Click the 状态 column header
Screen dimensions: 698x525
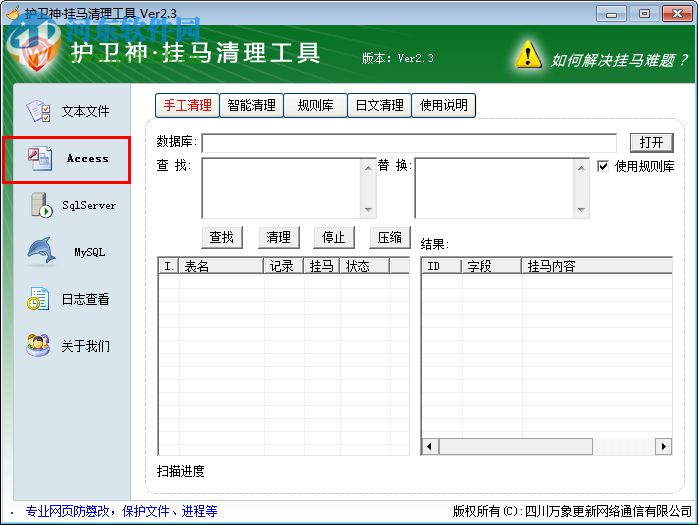[x=365, y=266]
